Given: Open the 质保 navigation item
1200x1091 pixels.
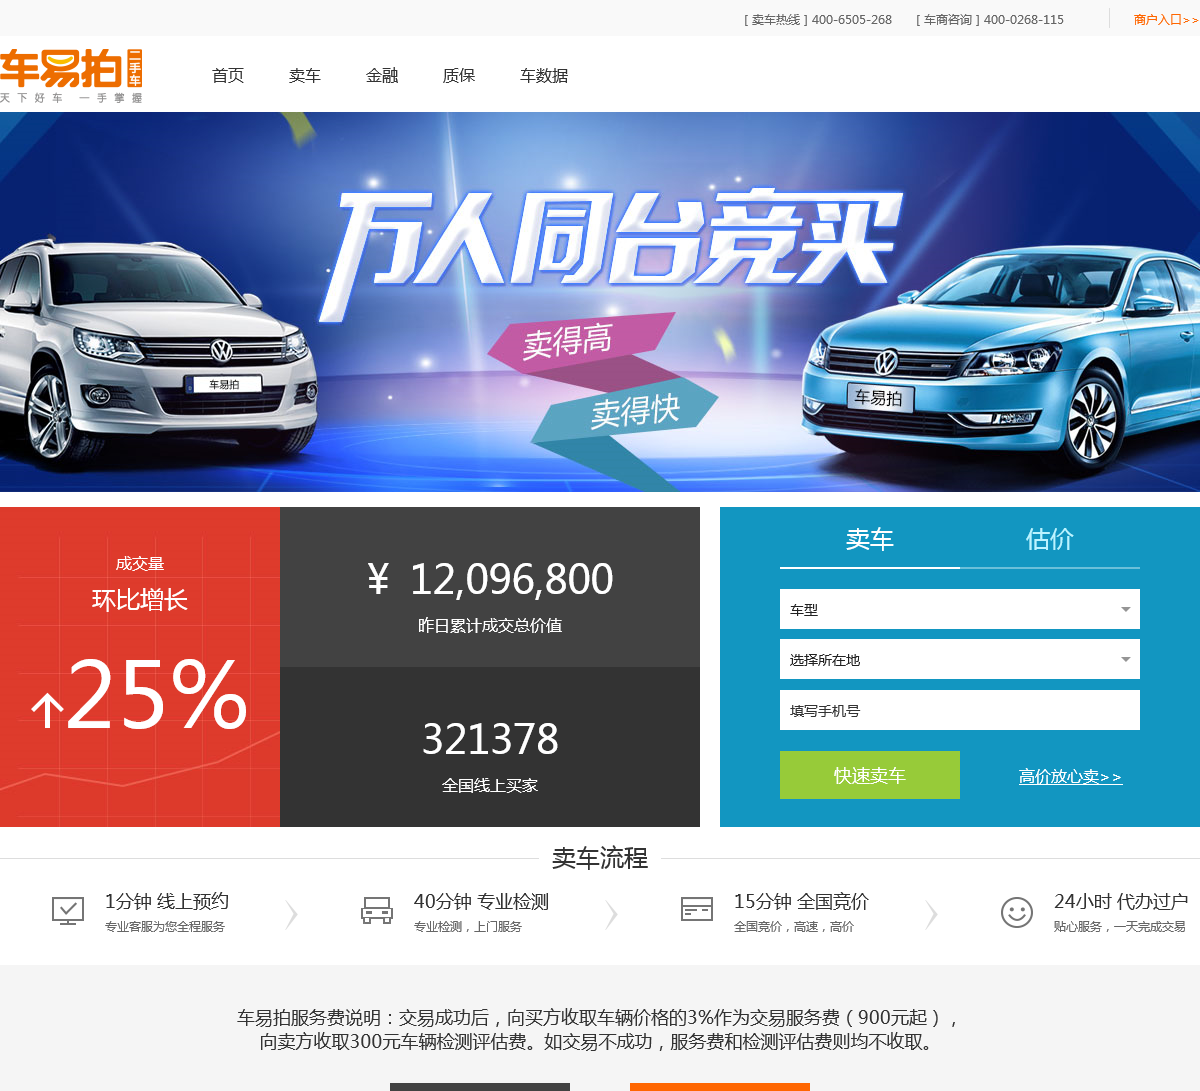Looking at the screenshot, I should pyautogui.click(x=459, y=76).
